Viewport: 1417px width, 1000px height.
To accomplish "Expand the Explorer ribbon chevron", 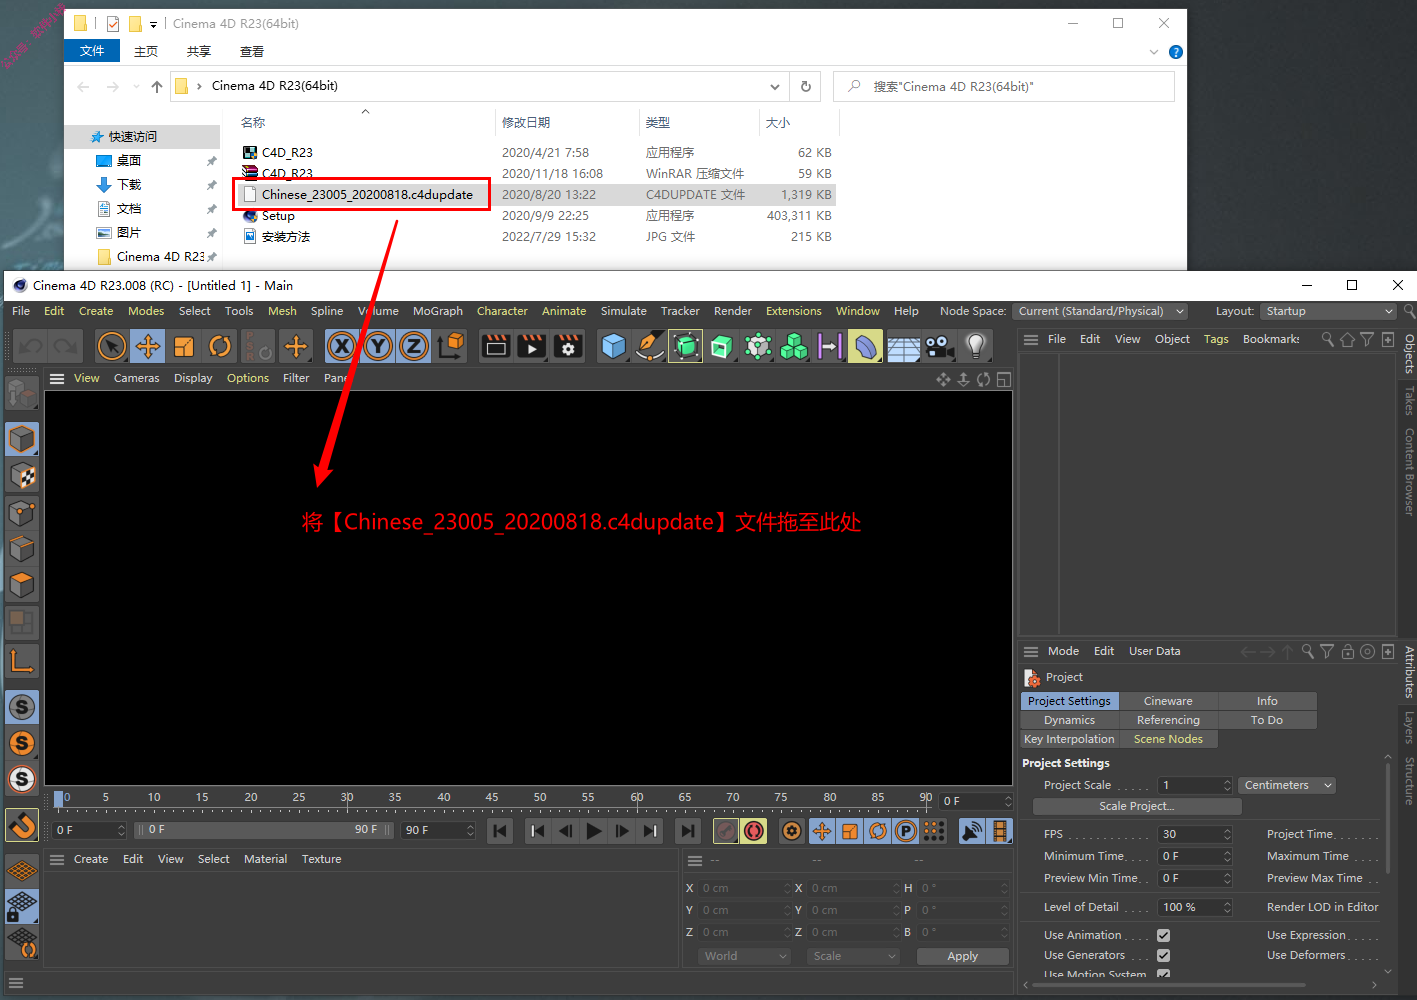I will [1153, 52].
